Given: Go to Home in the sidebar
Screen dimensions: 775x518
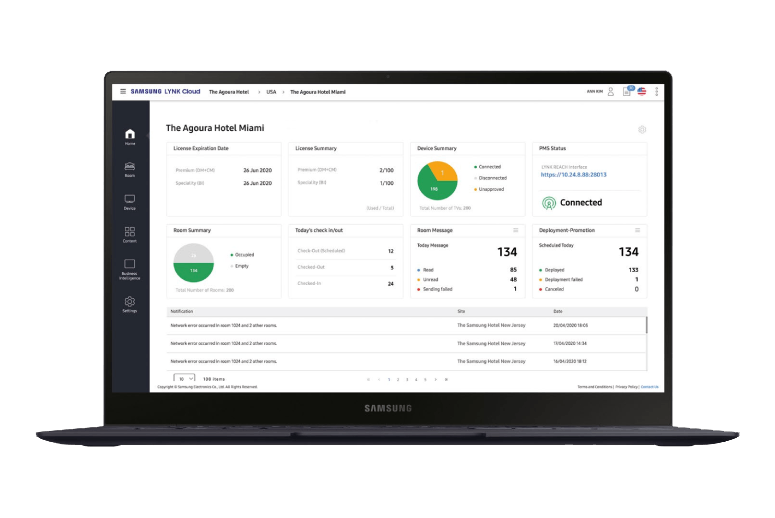Looking at the screenshot, I should click(x=130, y=136).
